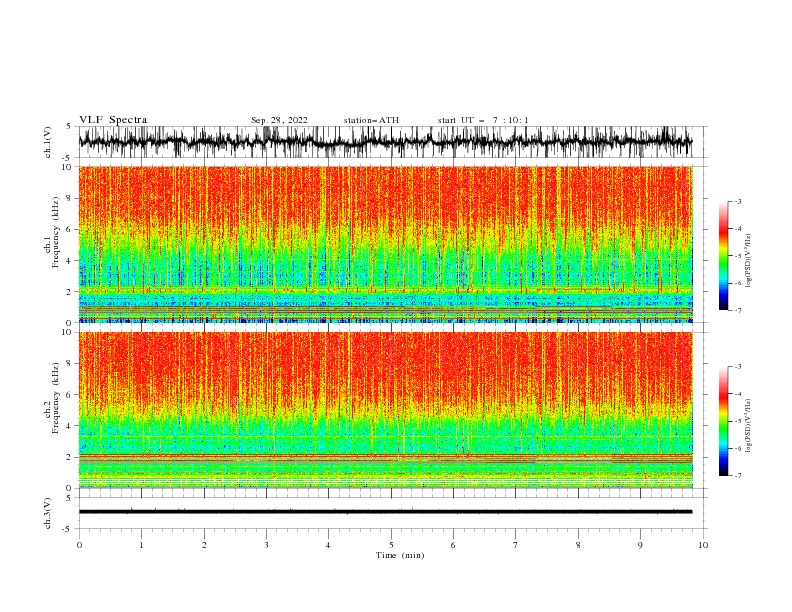Click the '10' kHz tick on ch.1 axis

coord(67,167)
